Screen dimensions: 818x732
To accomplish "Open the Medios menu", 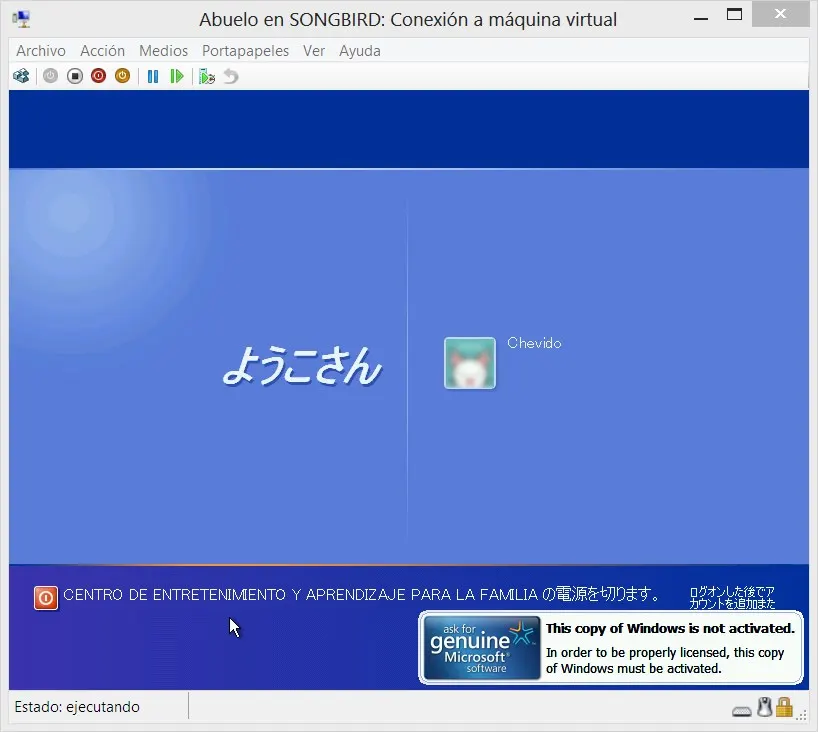I will coord(163,50).
